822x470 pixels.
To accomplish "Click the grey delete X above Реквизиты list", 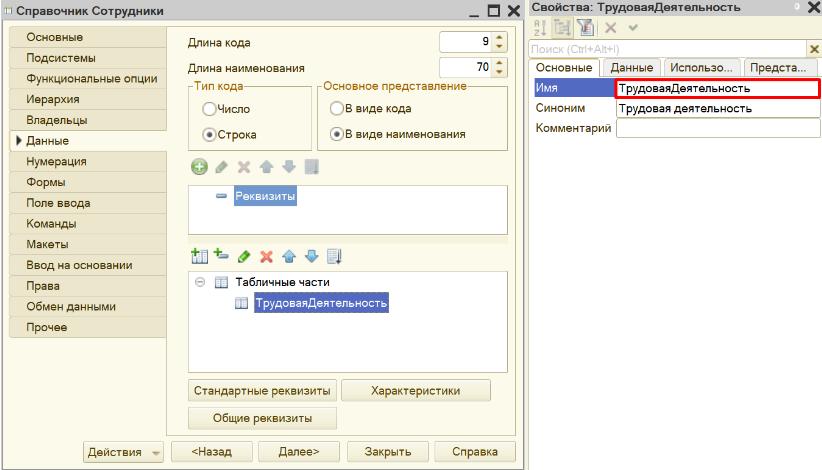I will pos(244,167).
